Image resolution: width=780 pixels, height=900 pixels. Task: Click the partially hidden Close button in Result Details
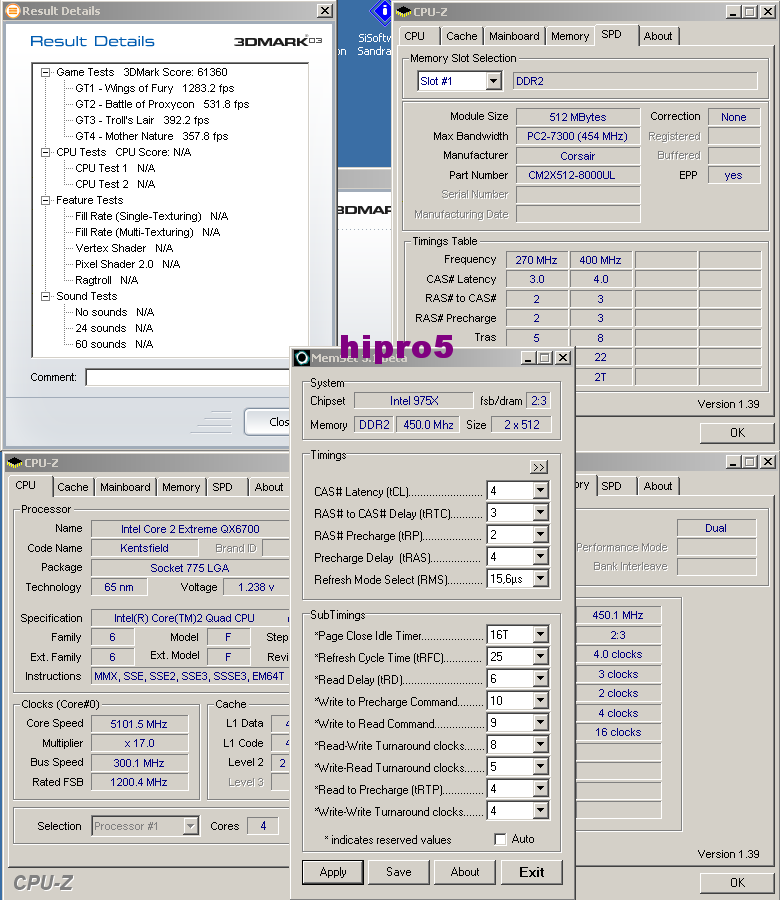click(x=267, y=422)
